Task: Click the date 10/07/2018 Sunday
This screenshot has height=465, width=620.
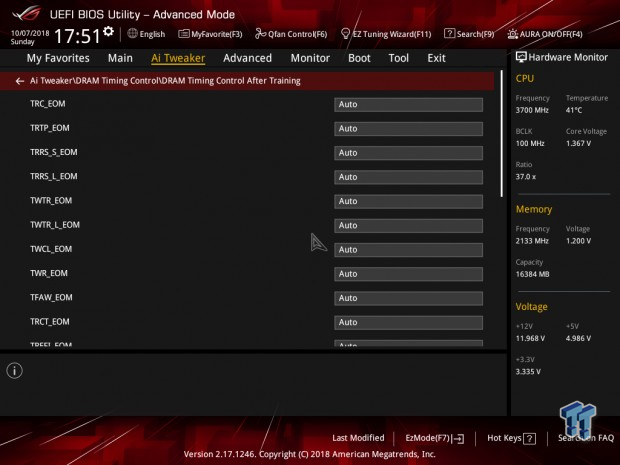Action: 30,37
